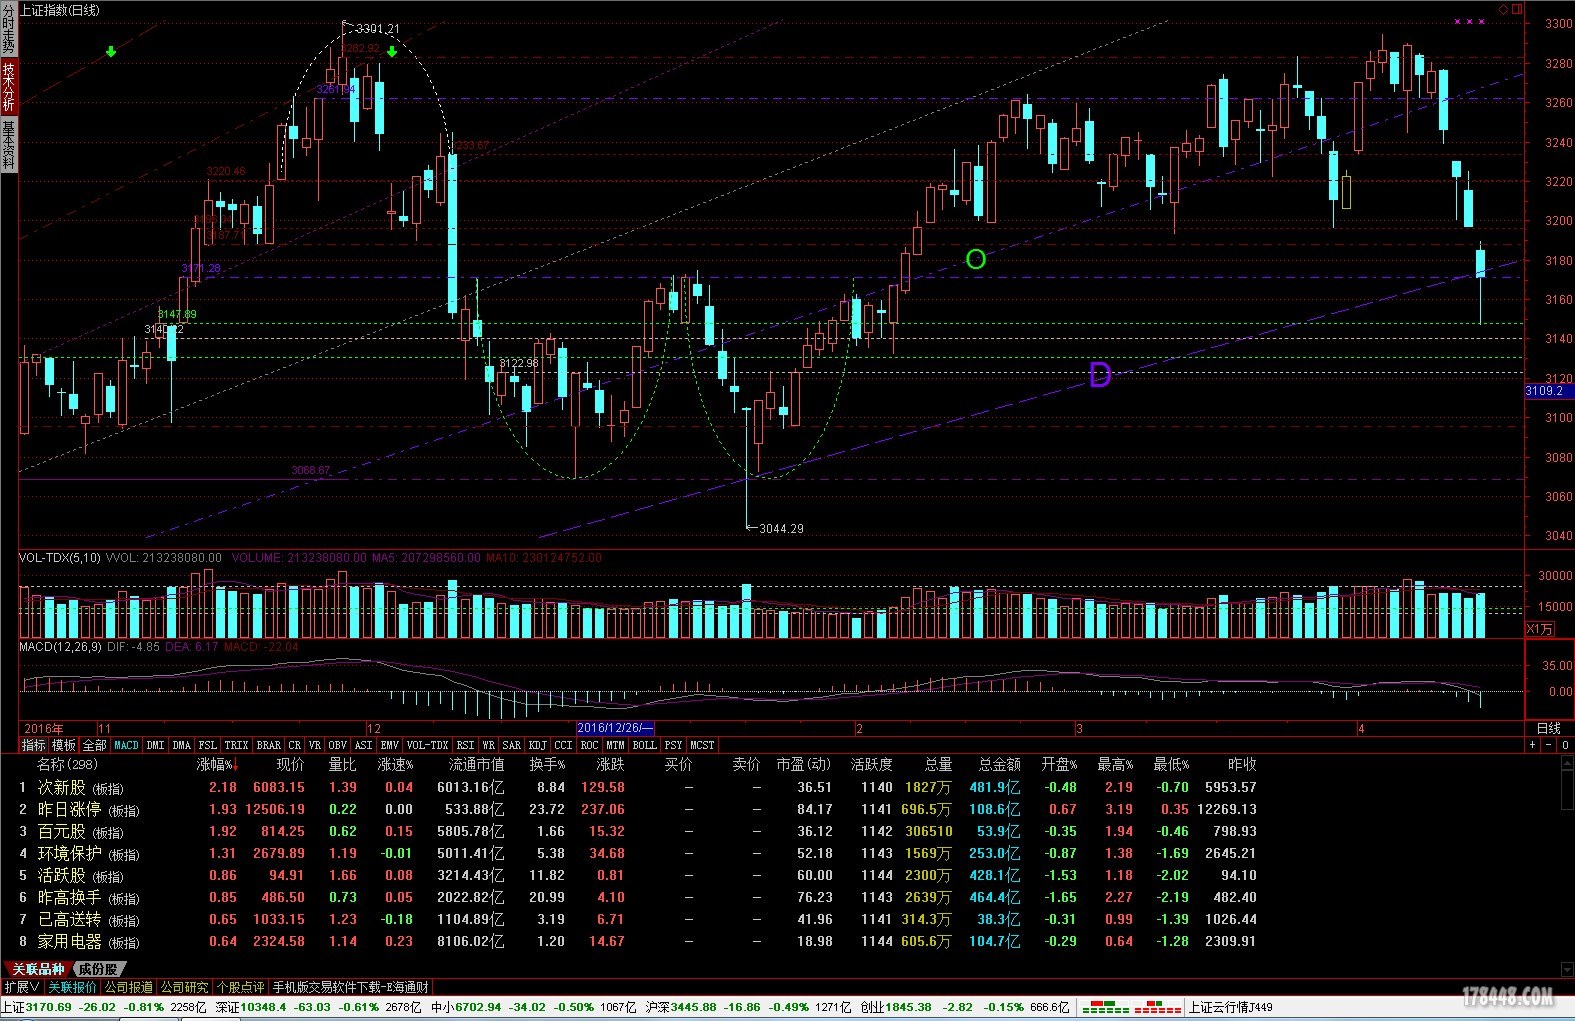Click the 名称(298) column header
1575x1021 pixels.
click(68, 764)
